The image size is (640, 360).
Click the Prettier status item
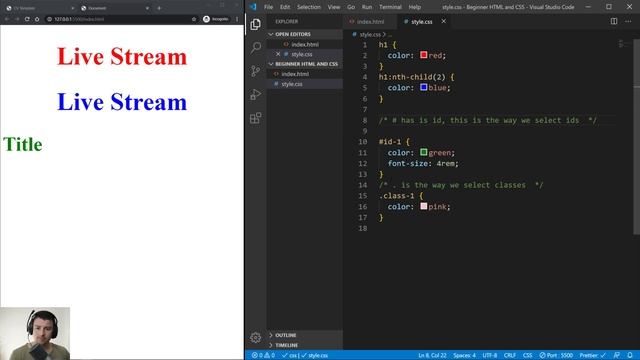tap(593, 355)
